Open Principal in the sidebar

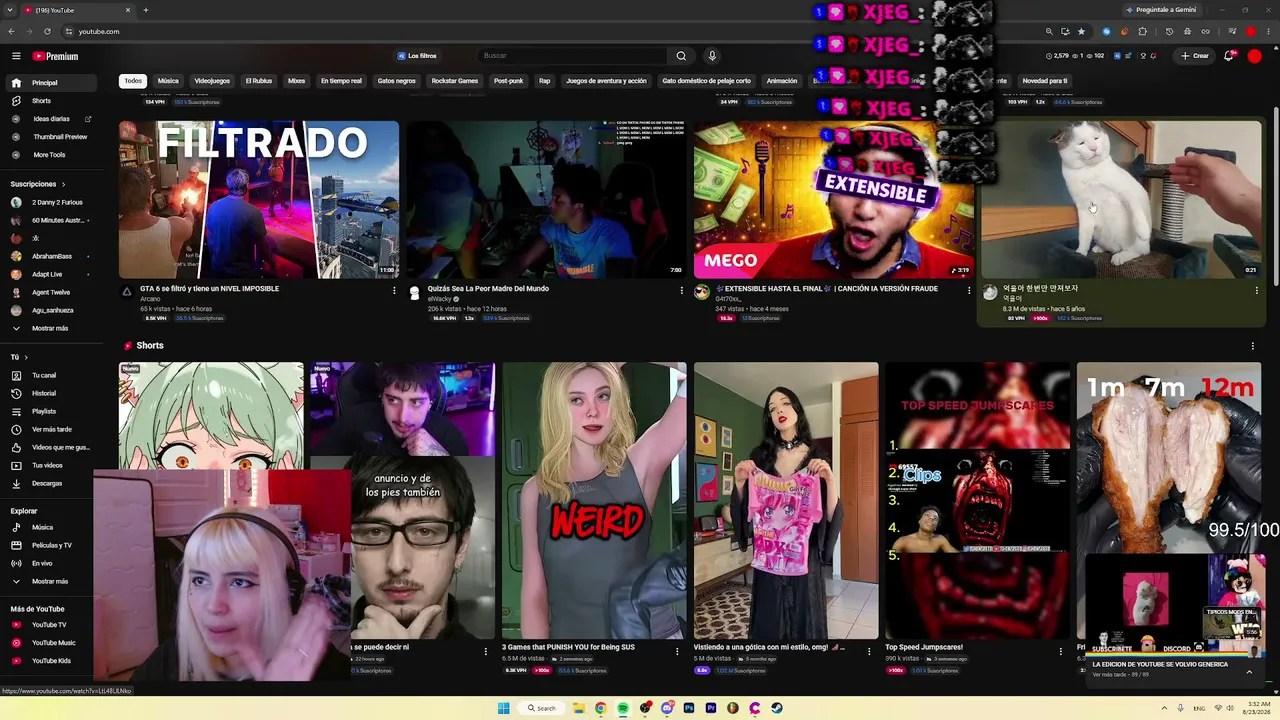click(54, 83)
